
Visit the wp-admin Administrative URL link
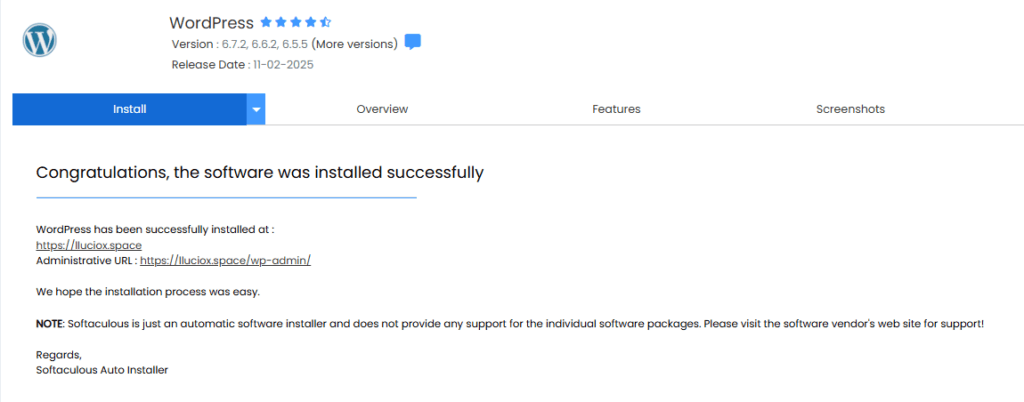pyautogui.click(x=226, y=260)
